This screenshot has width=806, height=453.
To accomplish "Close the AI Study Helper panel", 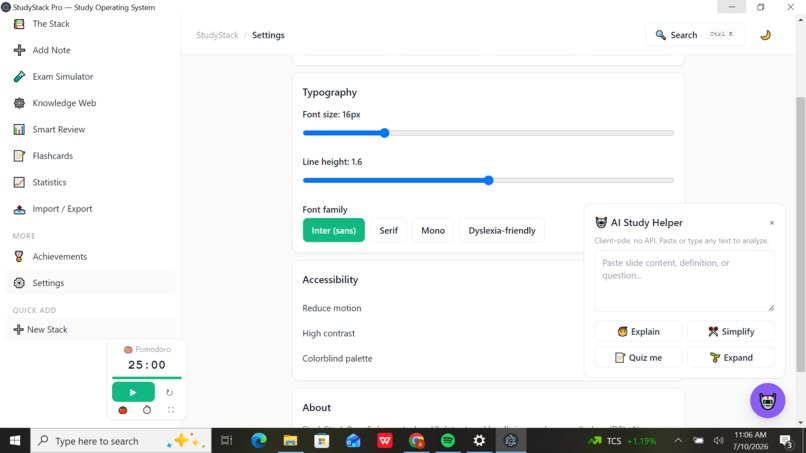I will click(x=772, y=223).
